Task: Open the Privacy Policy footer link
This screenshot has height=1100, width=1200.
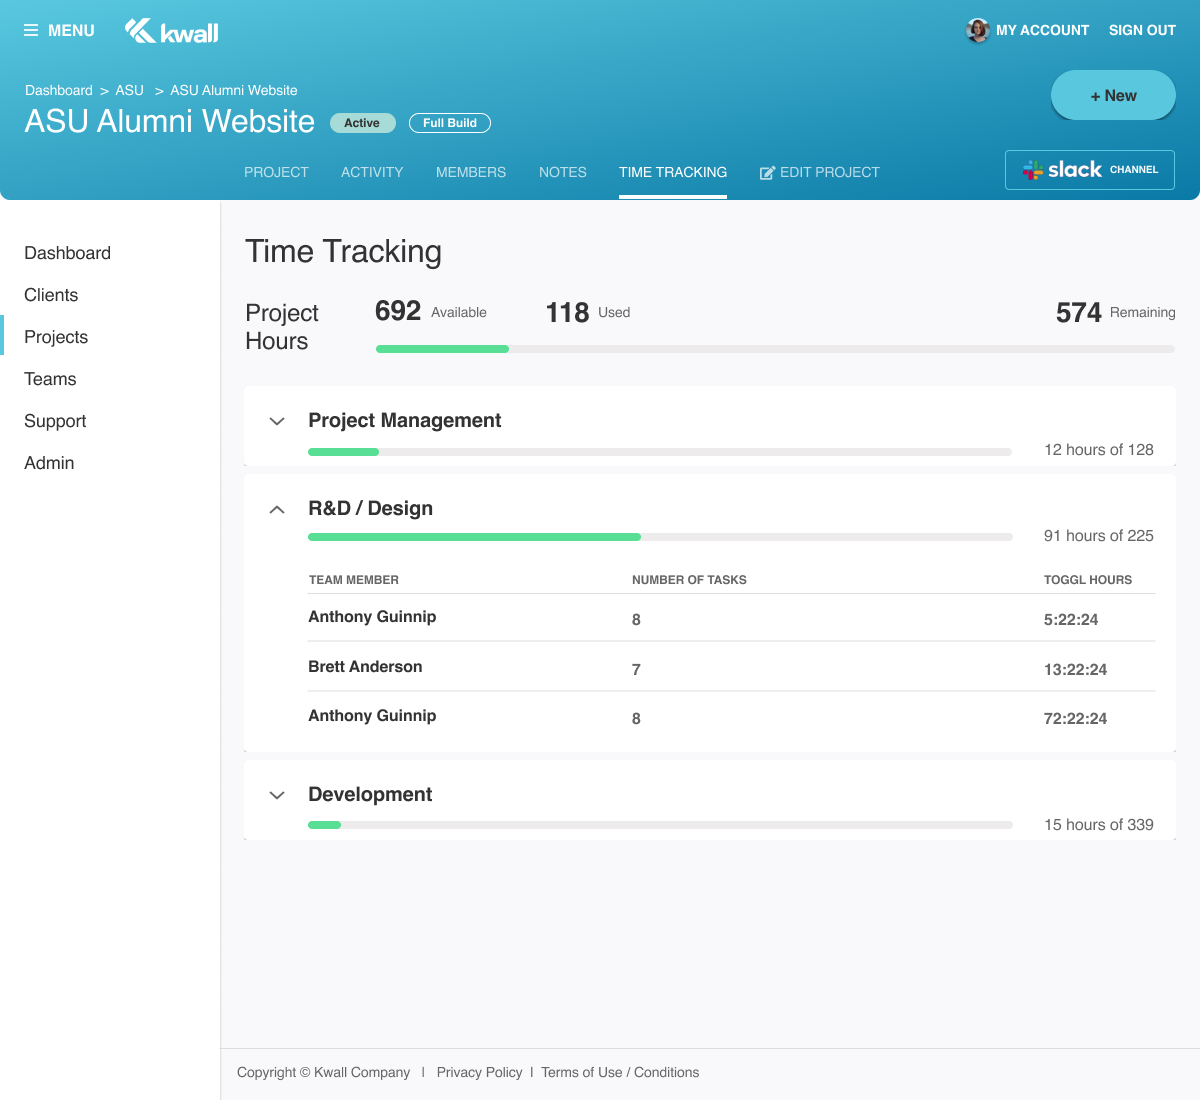Action: click(x=479, y=1072)
